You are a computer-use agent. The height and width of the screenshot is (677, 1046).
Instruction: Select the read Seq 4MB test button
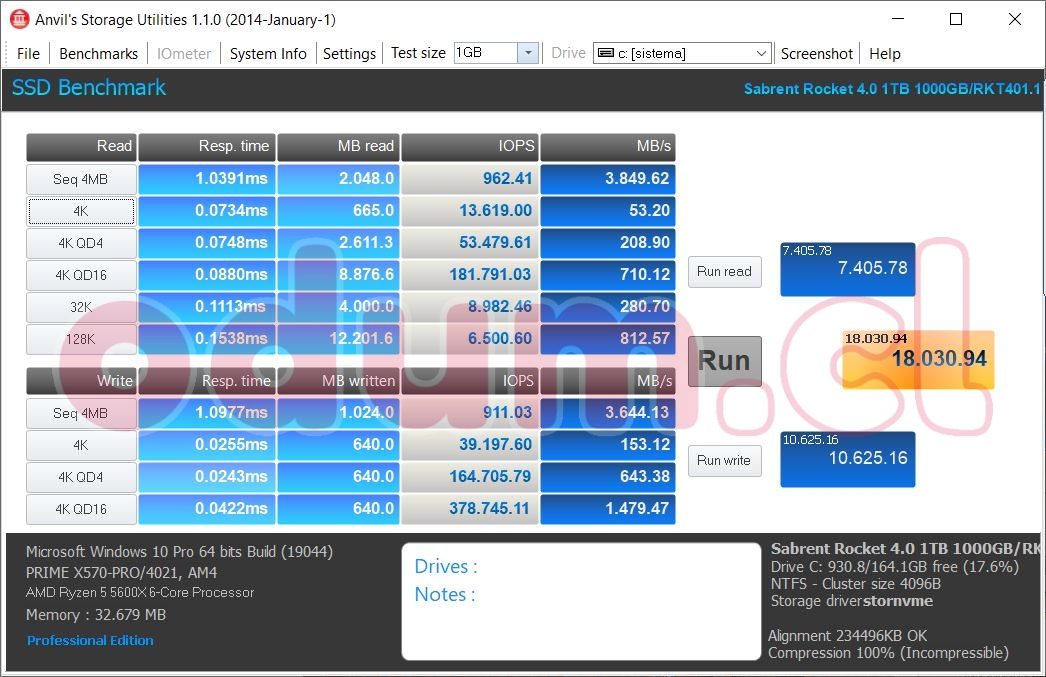tap(81, 180)
